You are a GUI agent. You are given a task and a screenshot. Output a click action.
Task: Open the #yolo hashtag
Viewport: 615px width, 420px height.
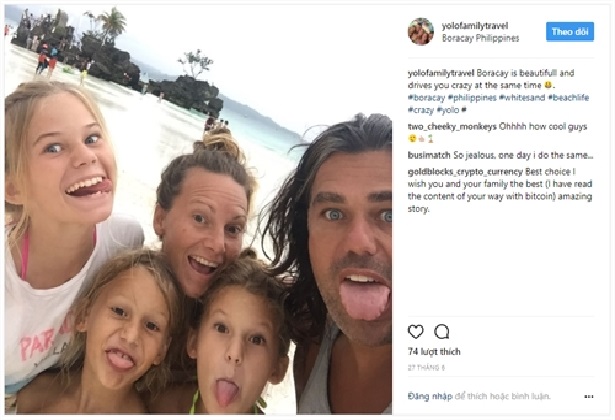coord(448,110)
